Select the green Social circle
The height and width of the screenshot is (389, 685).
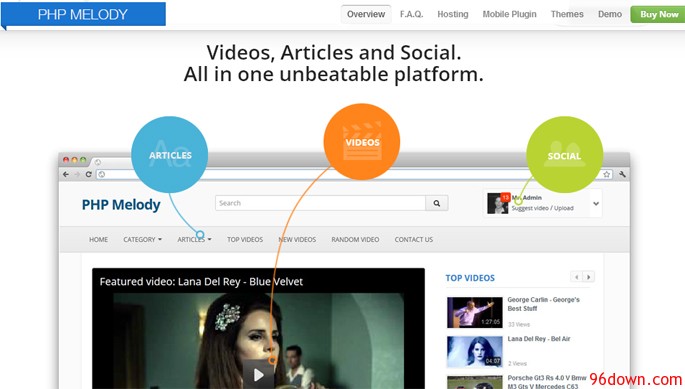[564, 155]
